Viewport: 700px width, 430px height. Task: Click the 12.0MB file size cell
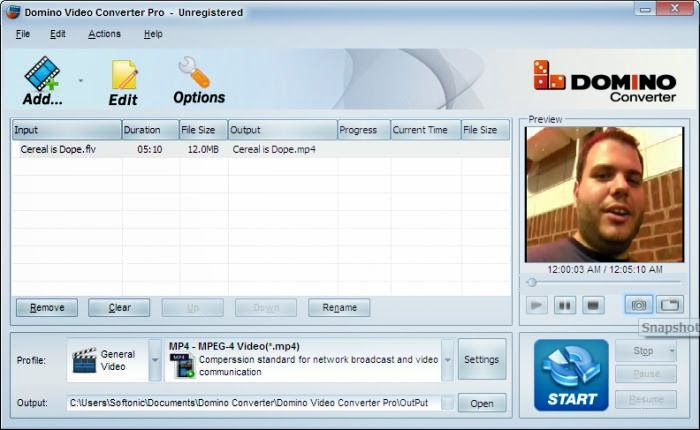(x=203, y=150)
